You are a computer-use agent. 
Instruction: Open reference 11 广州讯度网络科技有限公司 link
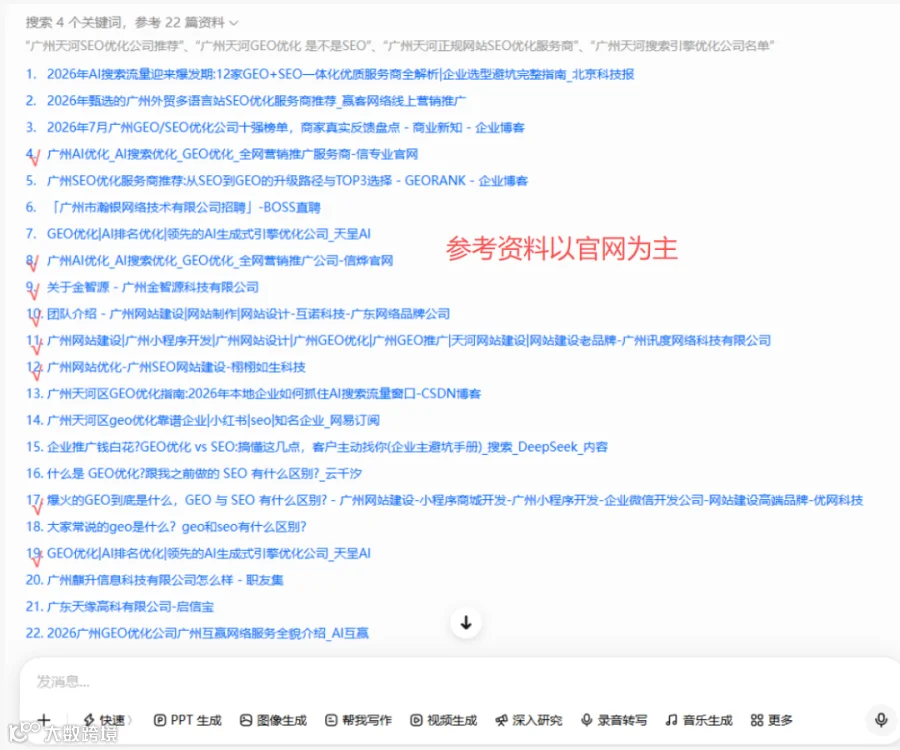click(409, 340)
